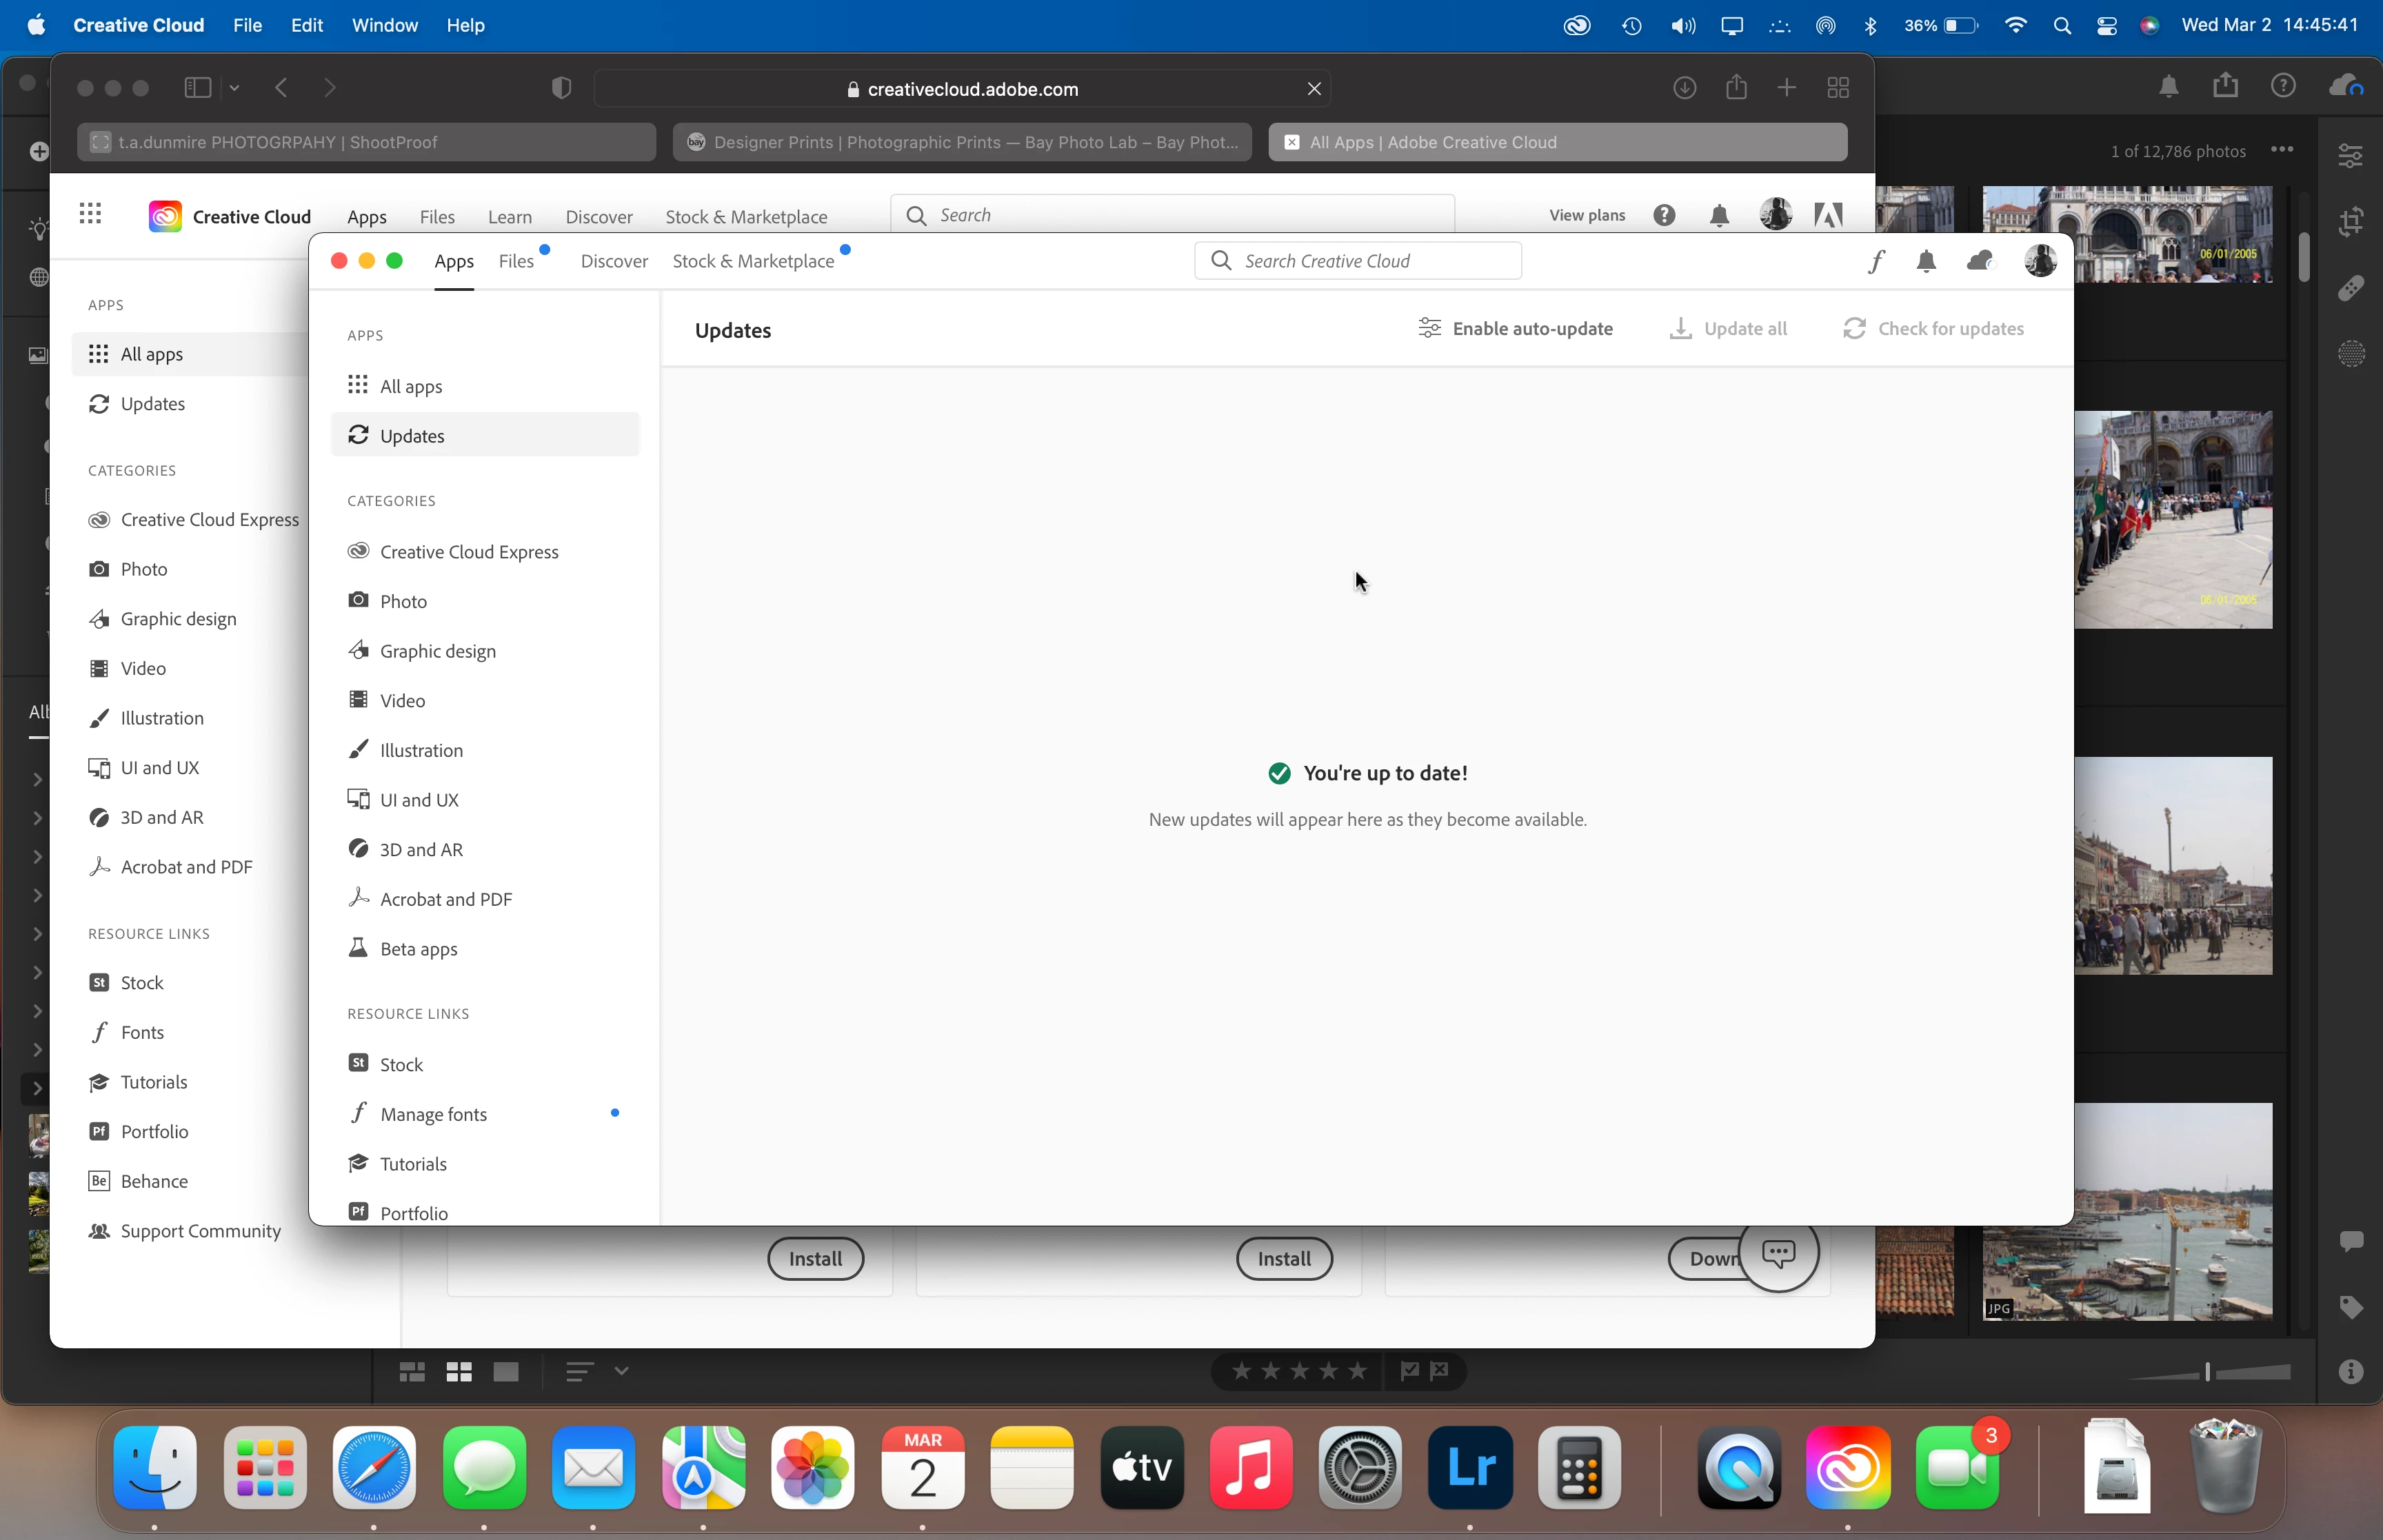Launch Lightroom Classic from the Dock

pyautogui.click(x=1470, y=1468)
